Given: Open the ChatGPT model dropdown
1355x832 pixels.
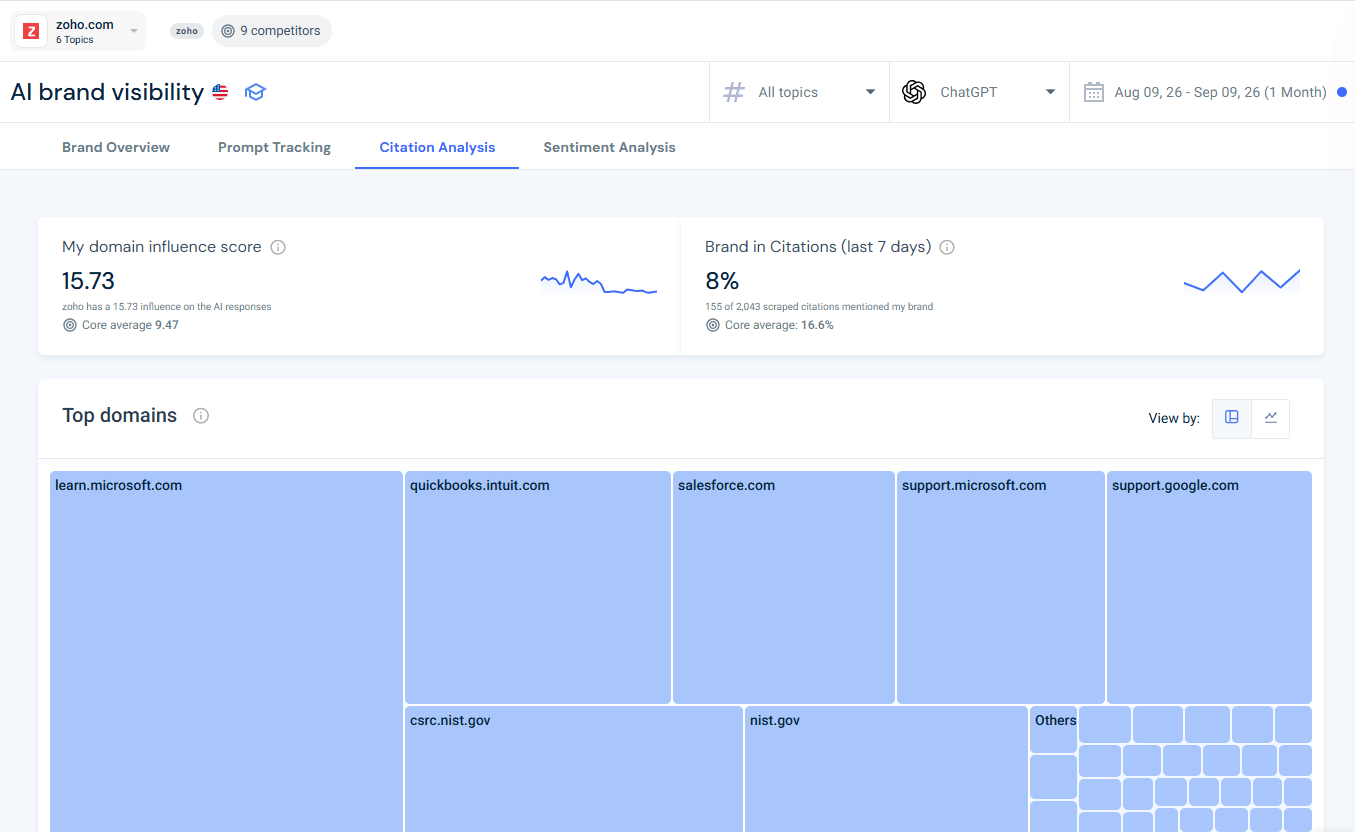Looking at the screenshot, I should tap(979, 92).
